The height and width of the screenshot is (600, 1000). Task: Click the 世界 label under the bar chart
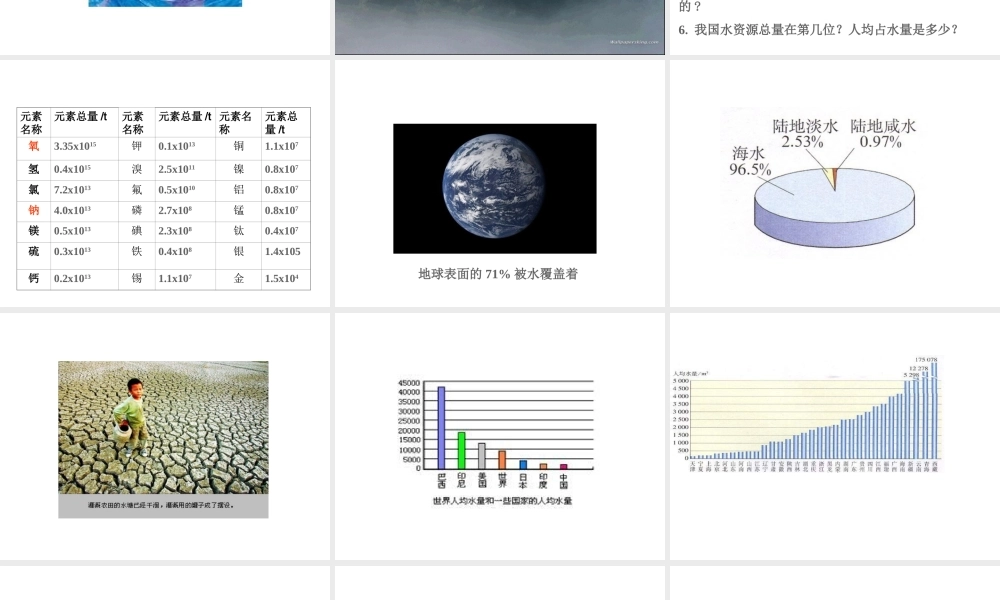click(503, 480)
